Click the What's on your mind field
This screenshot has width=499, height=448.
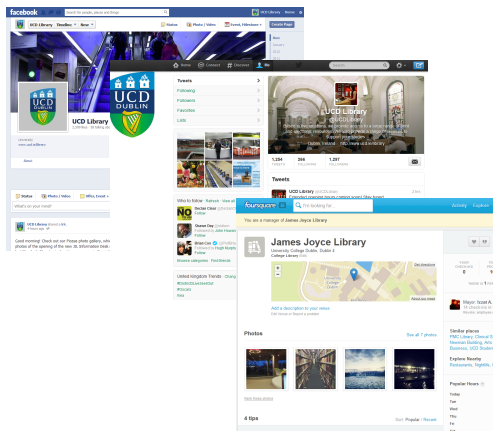[61, 206]
